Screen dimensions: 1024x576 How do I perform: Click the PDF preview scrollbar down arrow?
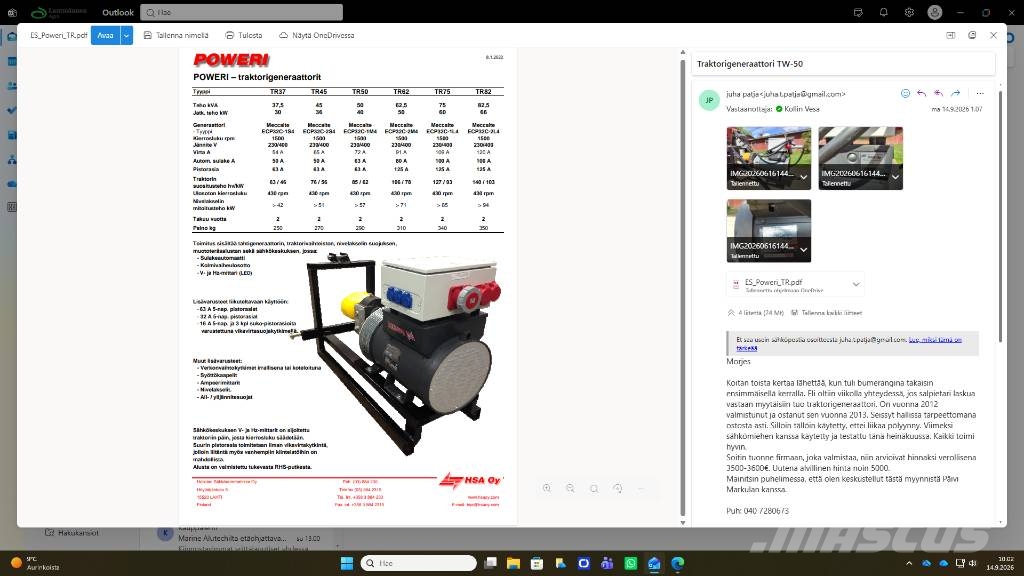(x=682, y=522)
